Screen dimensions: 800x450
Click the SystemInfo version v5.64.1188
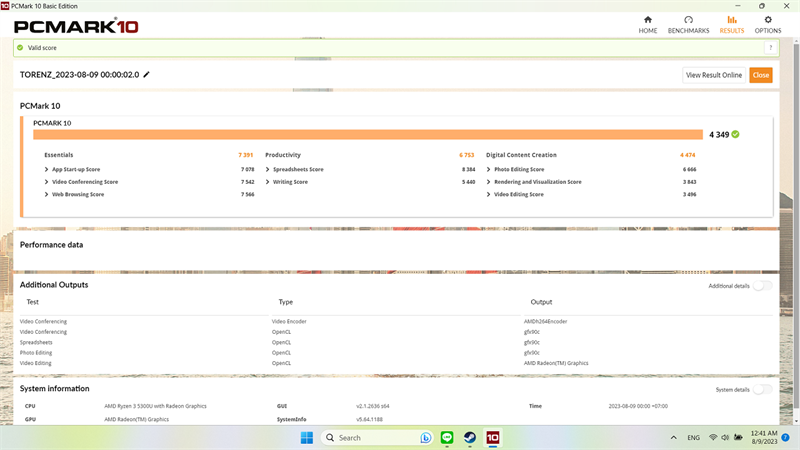pos(369,419)
